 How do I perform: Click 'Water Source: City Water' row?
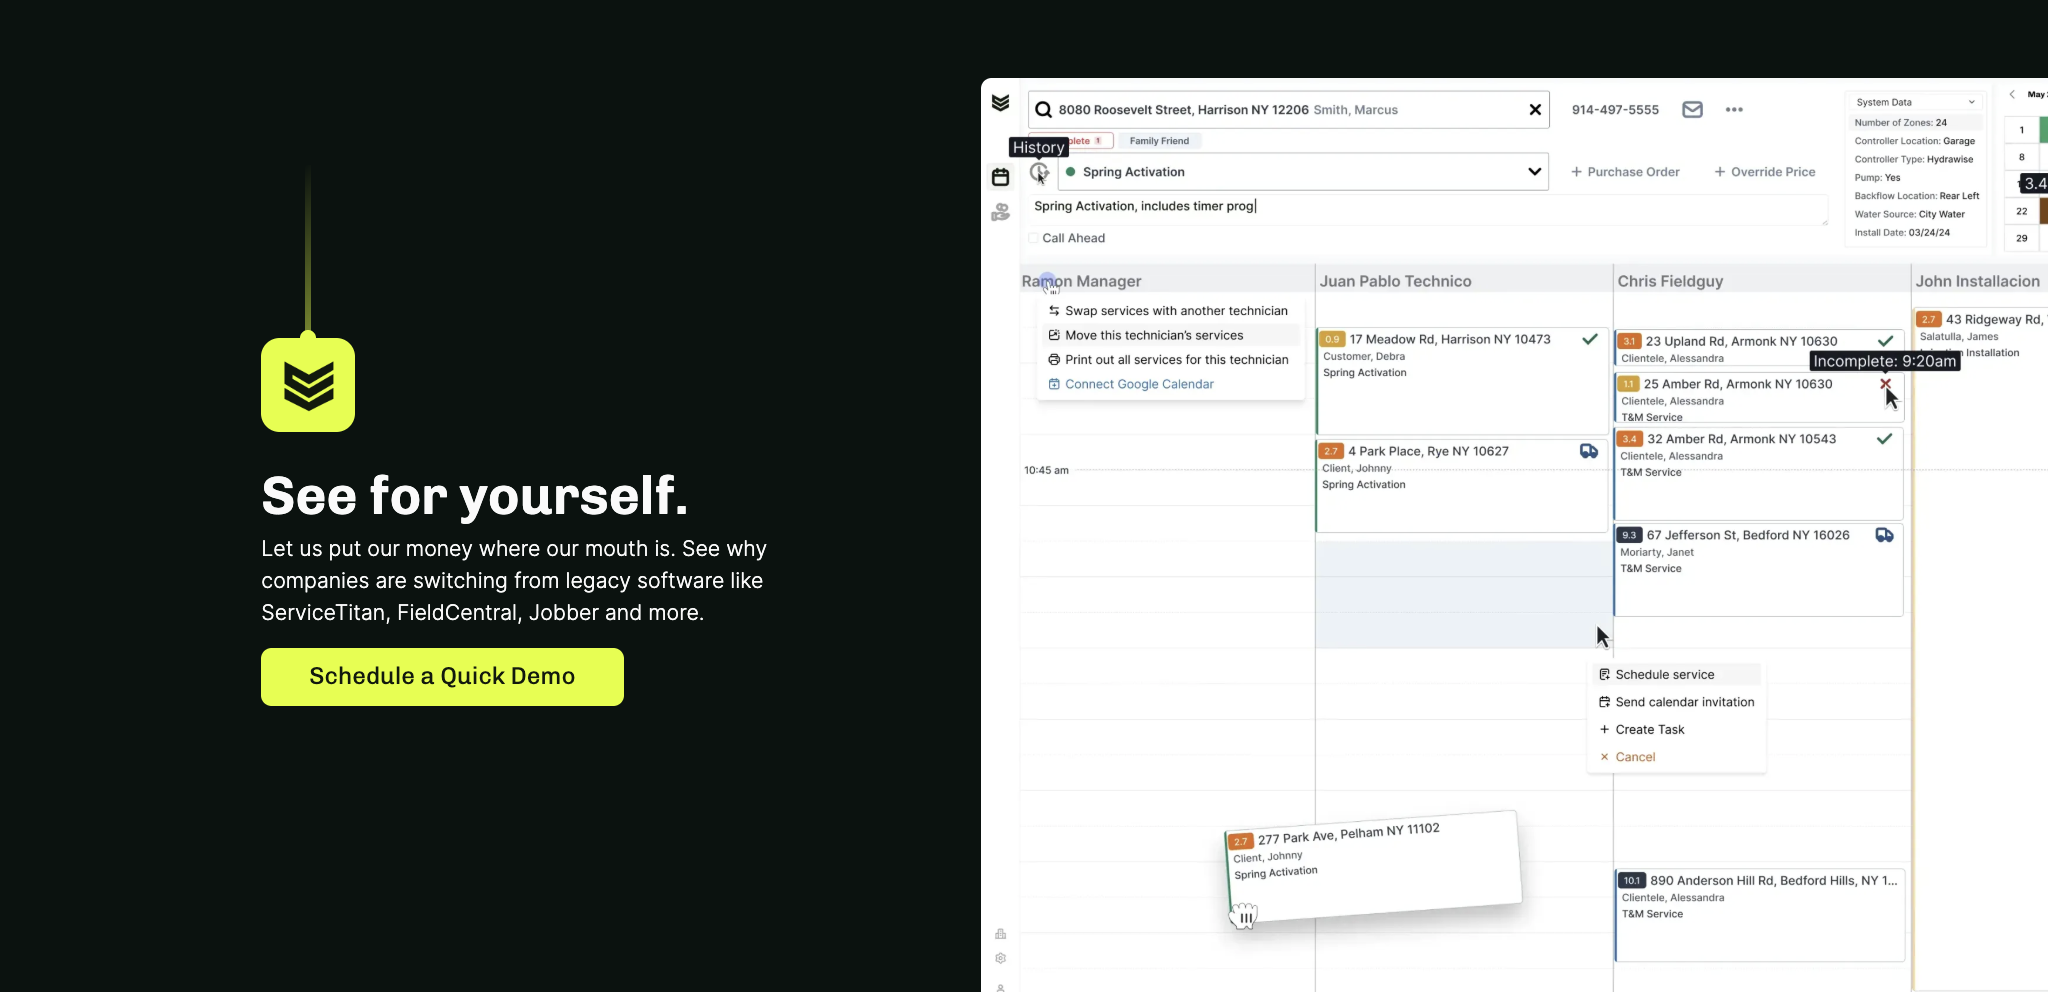click(x=1909, y=214)
